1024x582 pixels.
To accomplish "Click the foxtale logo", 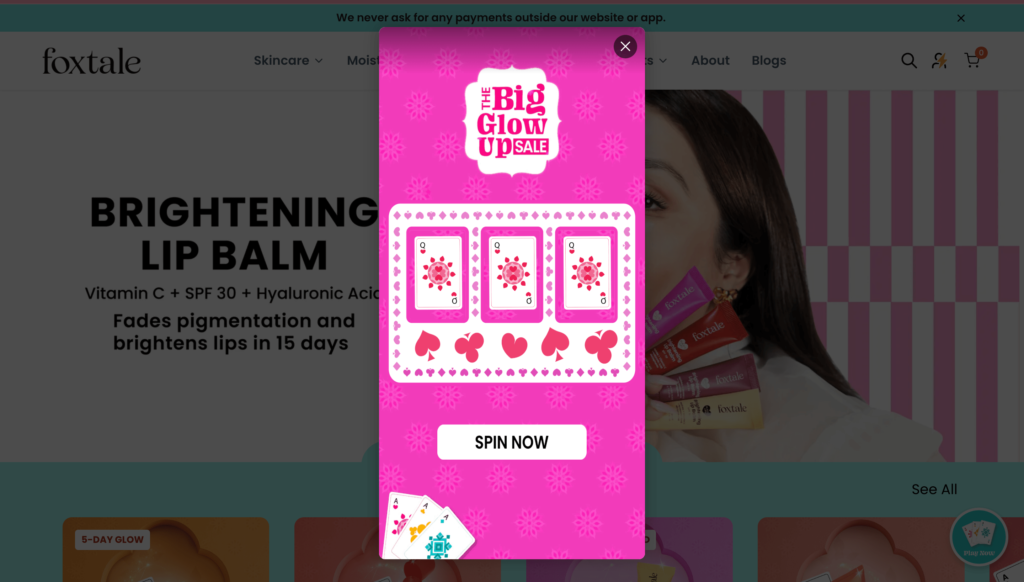I will [91, 61].
